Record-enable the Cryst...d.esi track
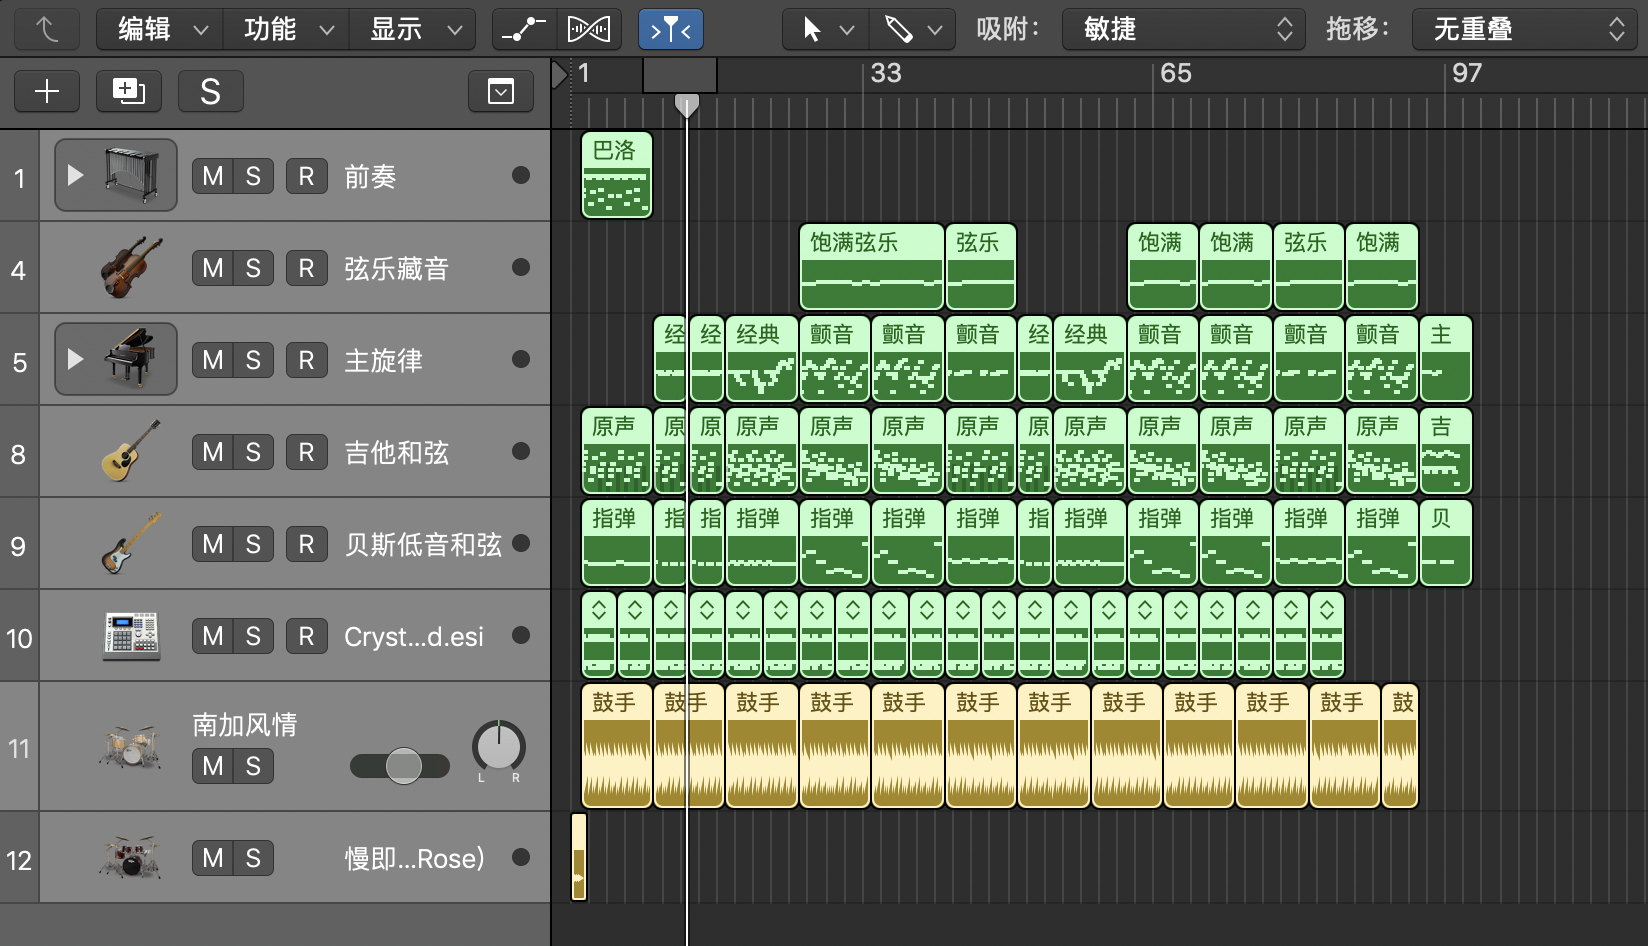This screenshot has width=1648, height=946. pyautogui.click(x=307, y=636)
